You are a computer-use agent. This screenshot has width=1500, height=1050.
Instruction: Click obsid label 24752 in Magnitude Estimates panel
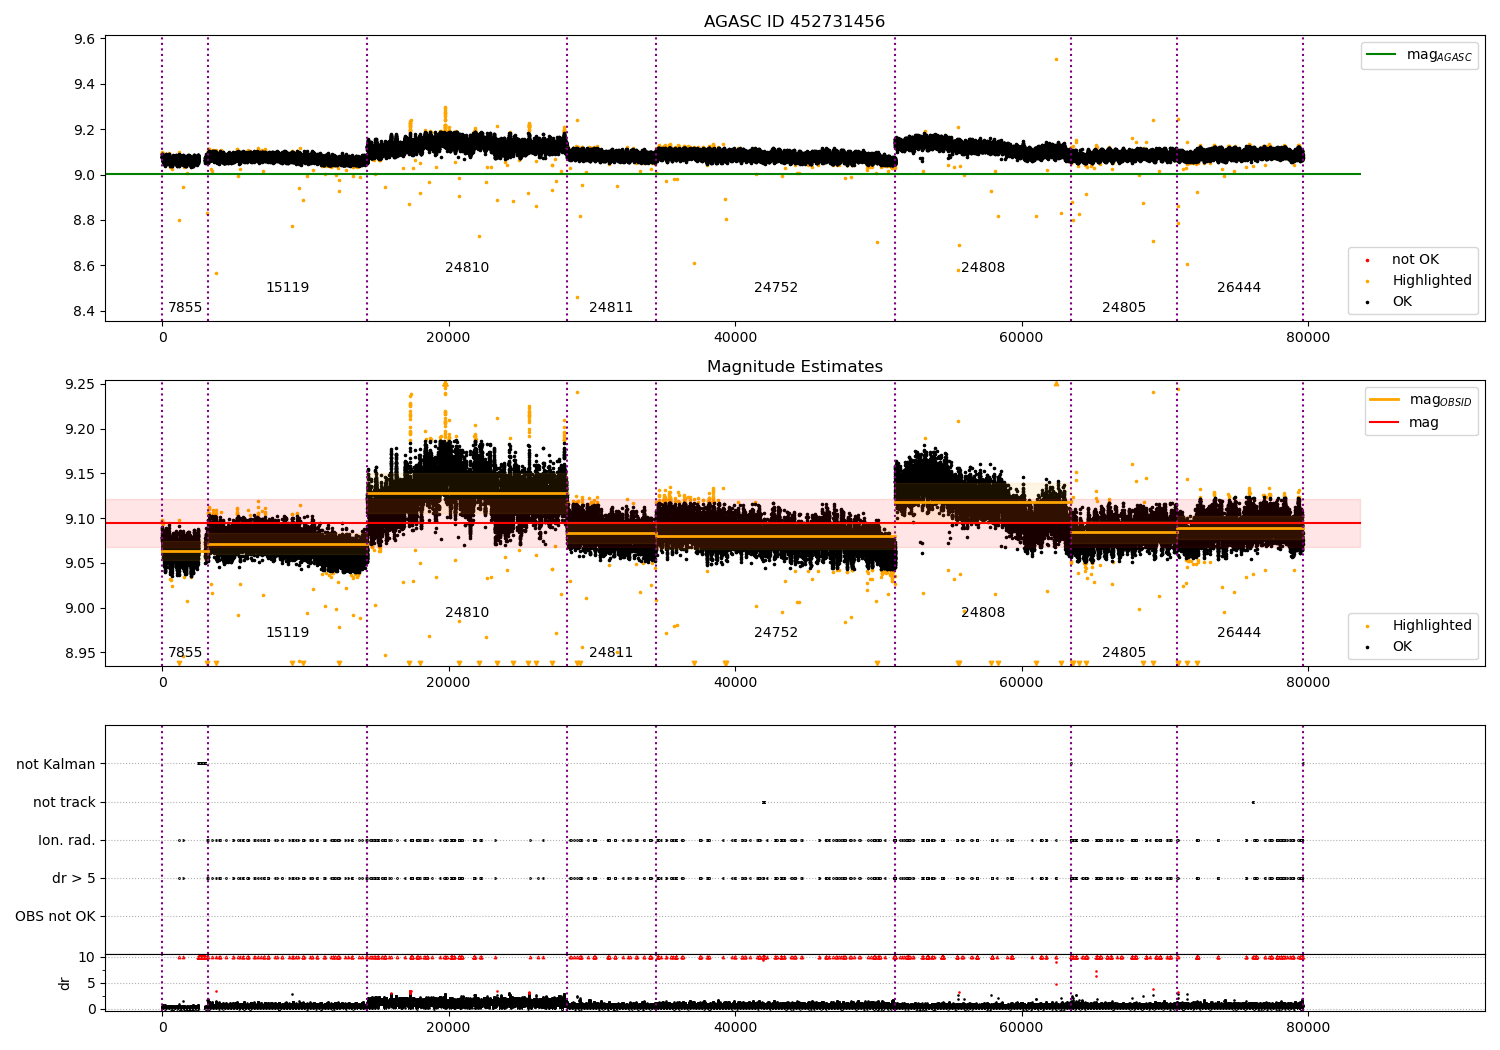tap(776, 633)
